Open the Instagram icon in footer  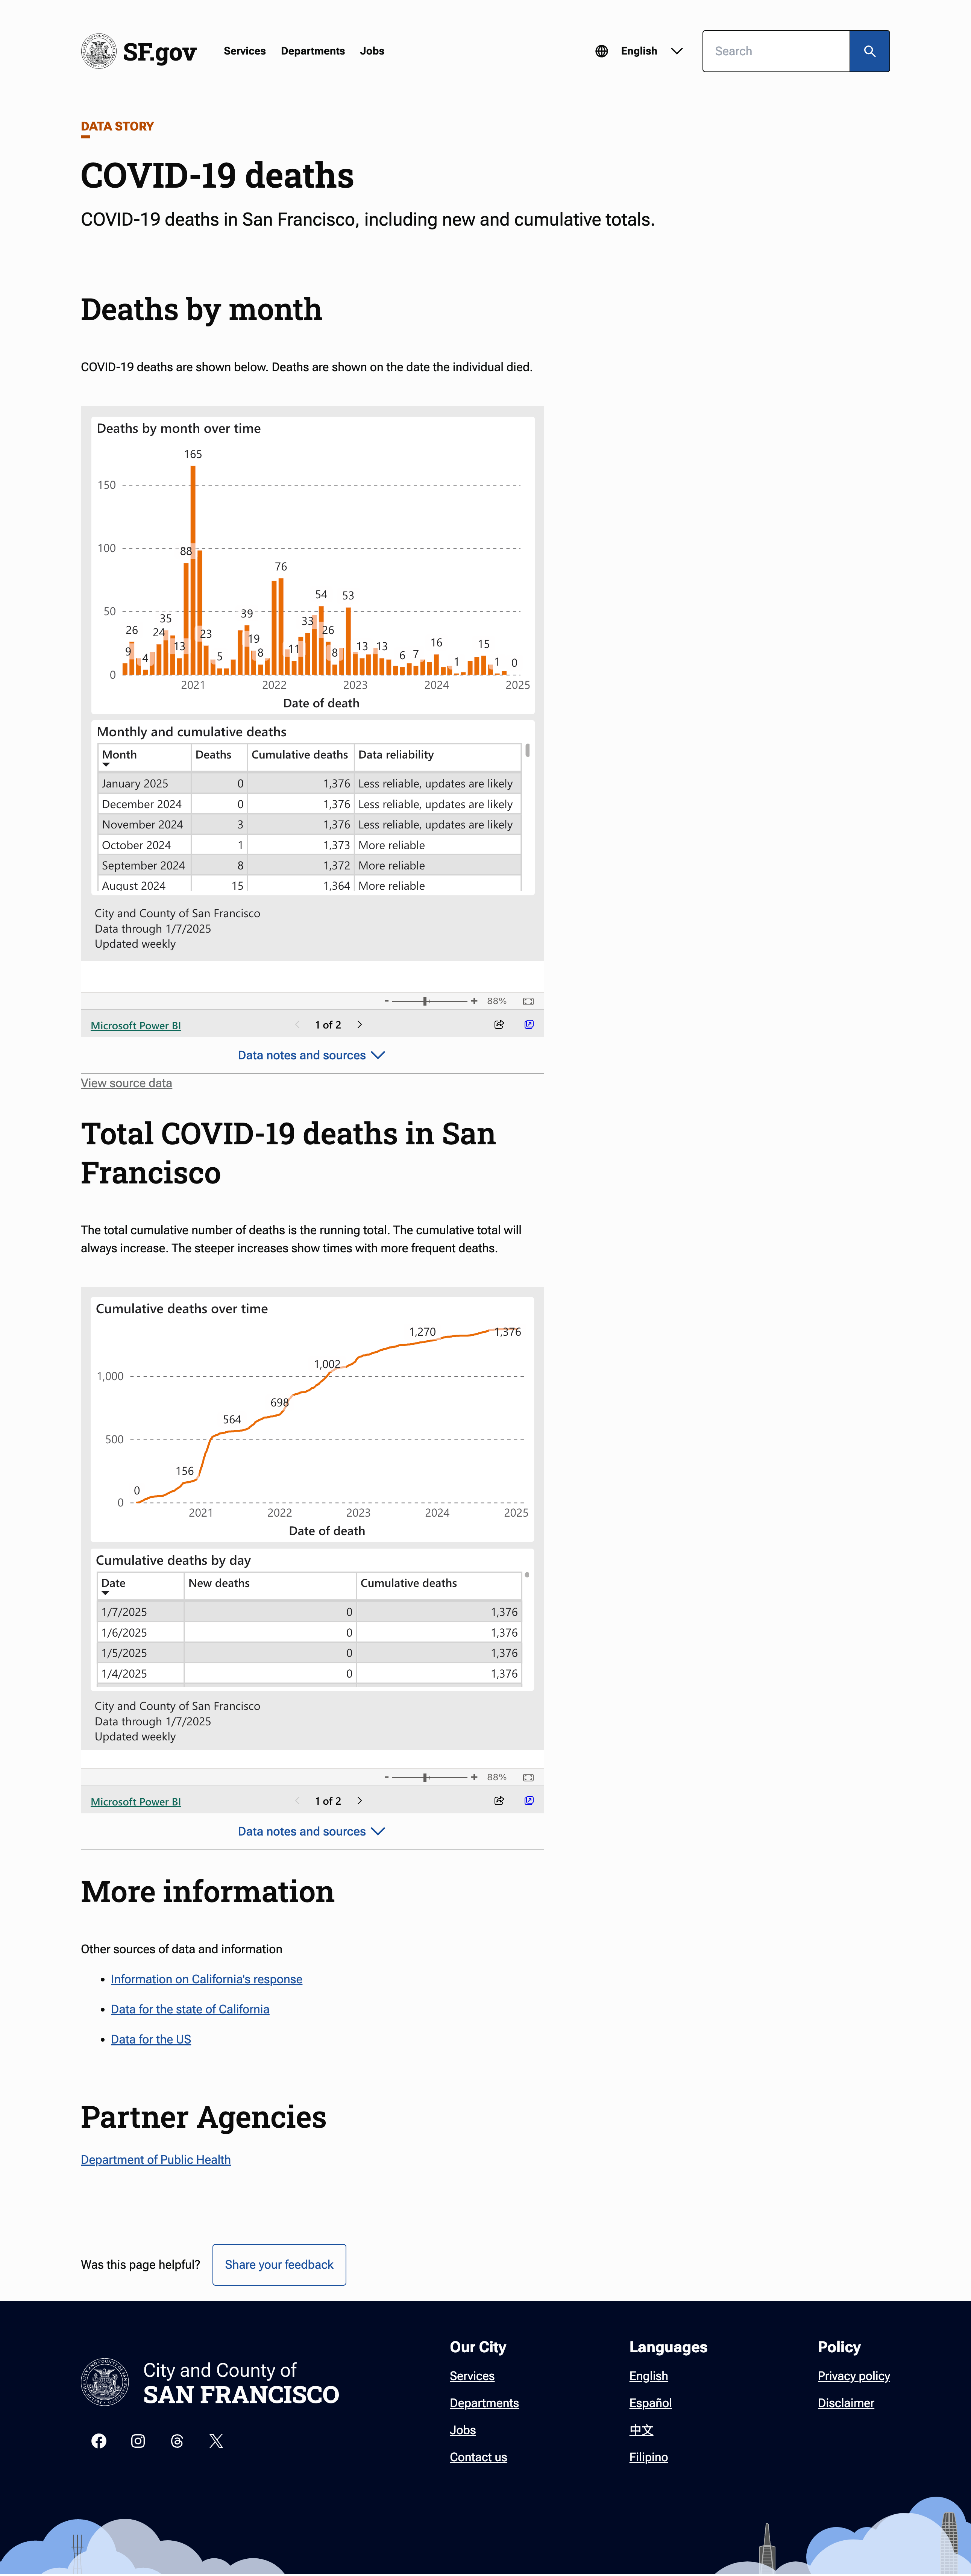point(138,2441)
